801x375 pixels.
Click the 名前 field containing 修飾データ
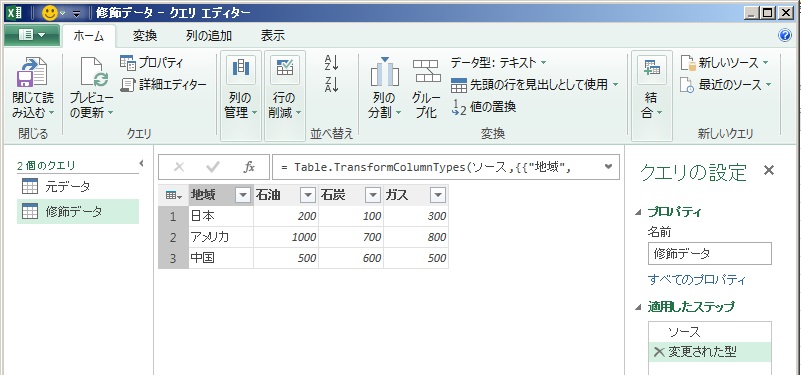(x=710, y=254)
